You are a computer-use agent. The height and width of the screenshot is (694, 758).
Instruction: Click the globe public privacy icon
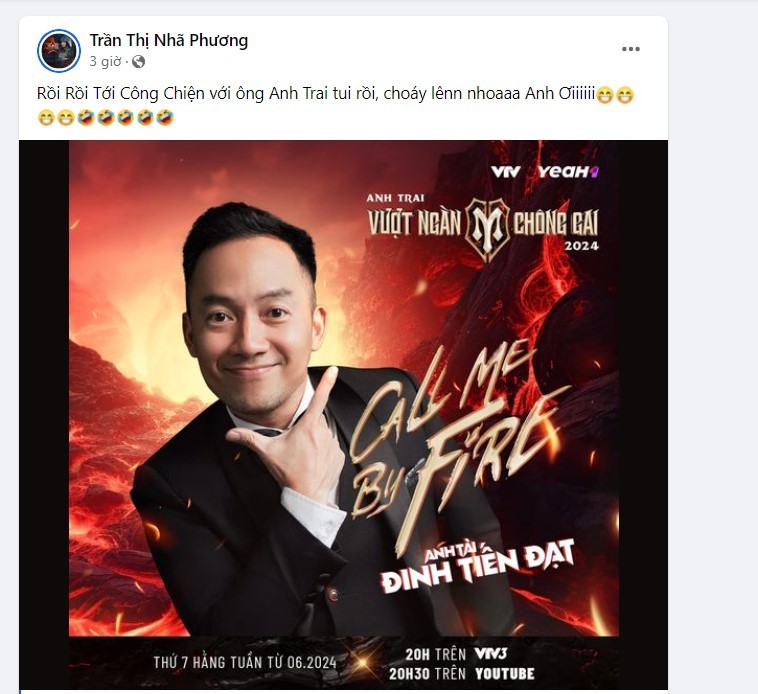click(139, 62)
